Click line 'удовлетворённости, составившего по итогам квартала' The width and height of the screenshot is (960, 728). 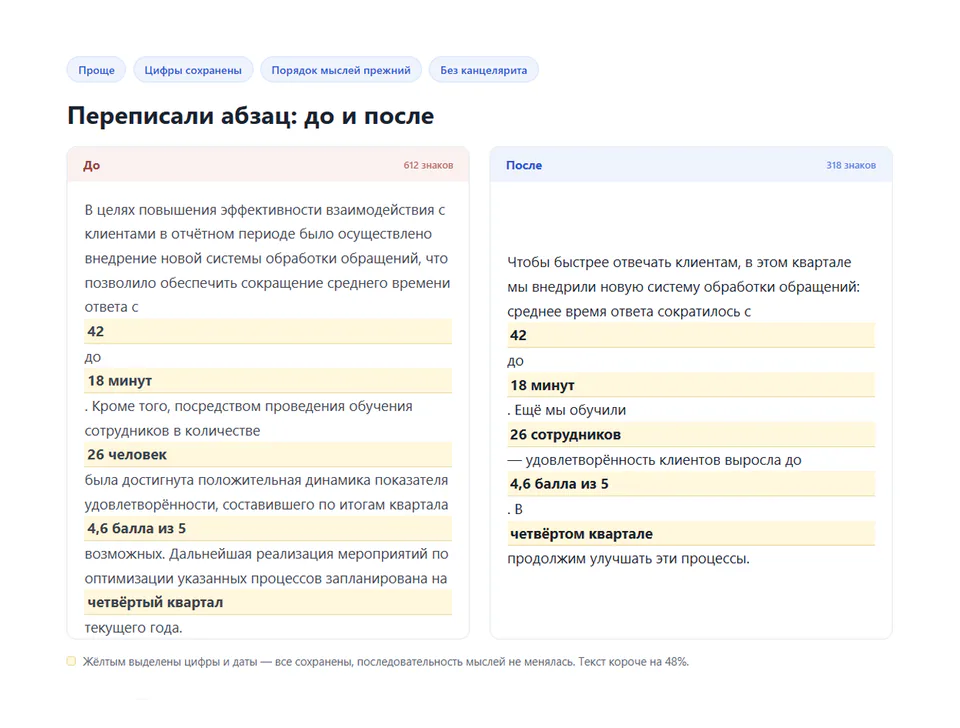[266, 505]
